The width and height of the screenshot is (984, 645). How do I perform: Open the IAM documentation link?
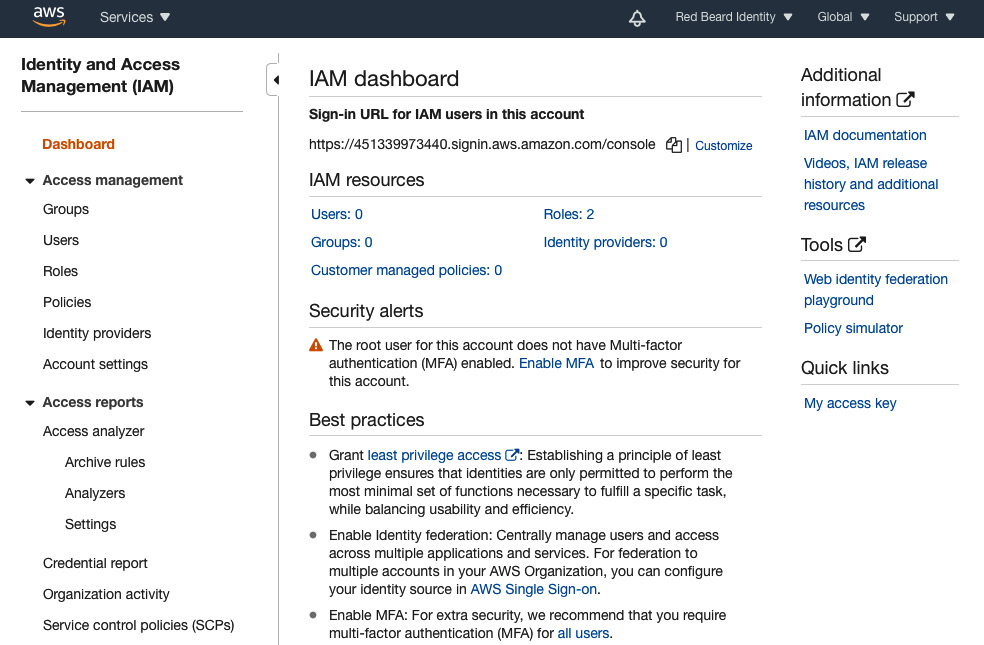865,136
